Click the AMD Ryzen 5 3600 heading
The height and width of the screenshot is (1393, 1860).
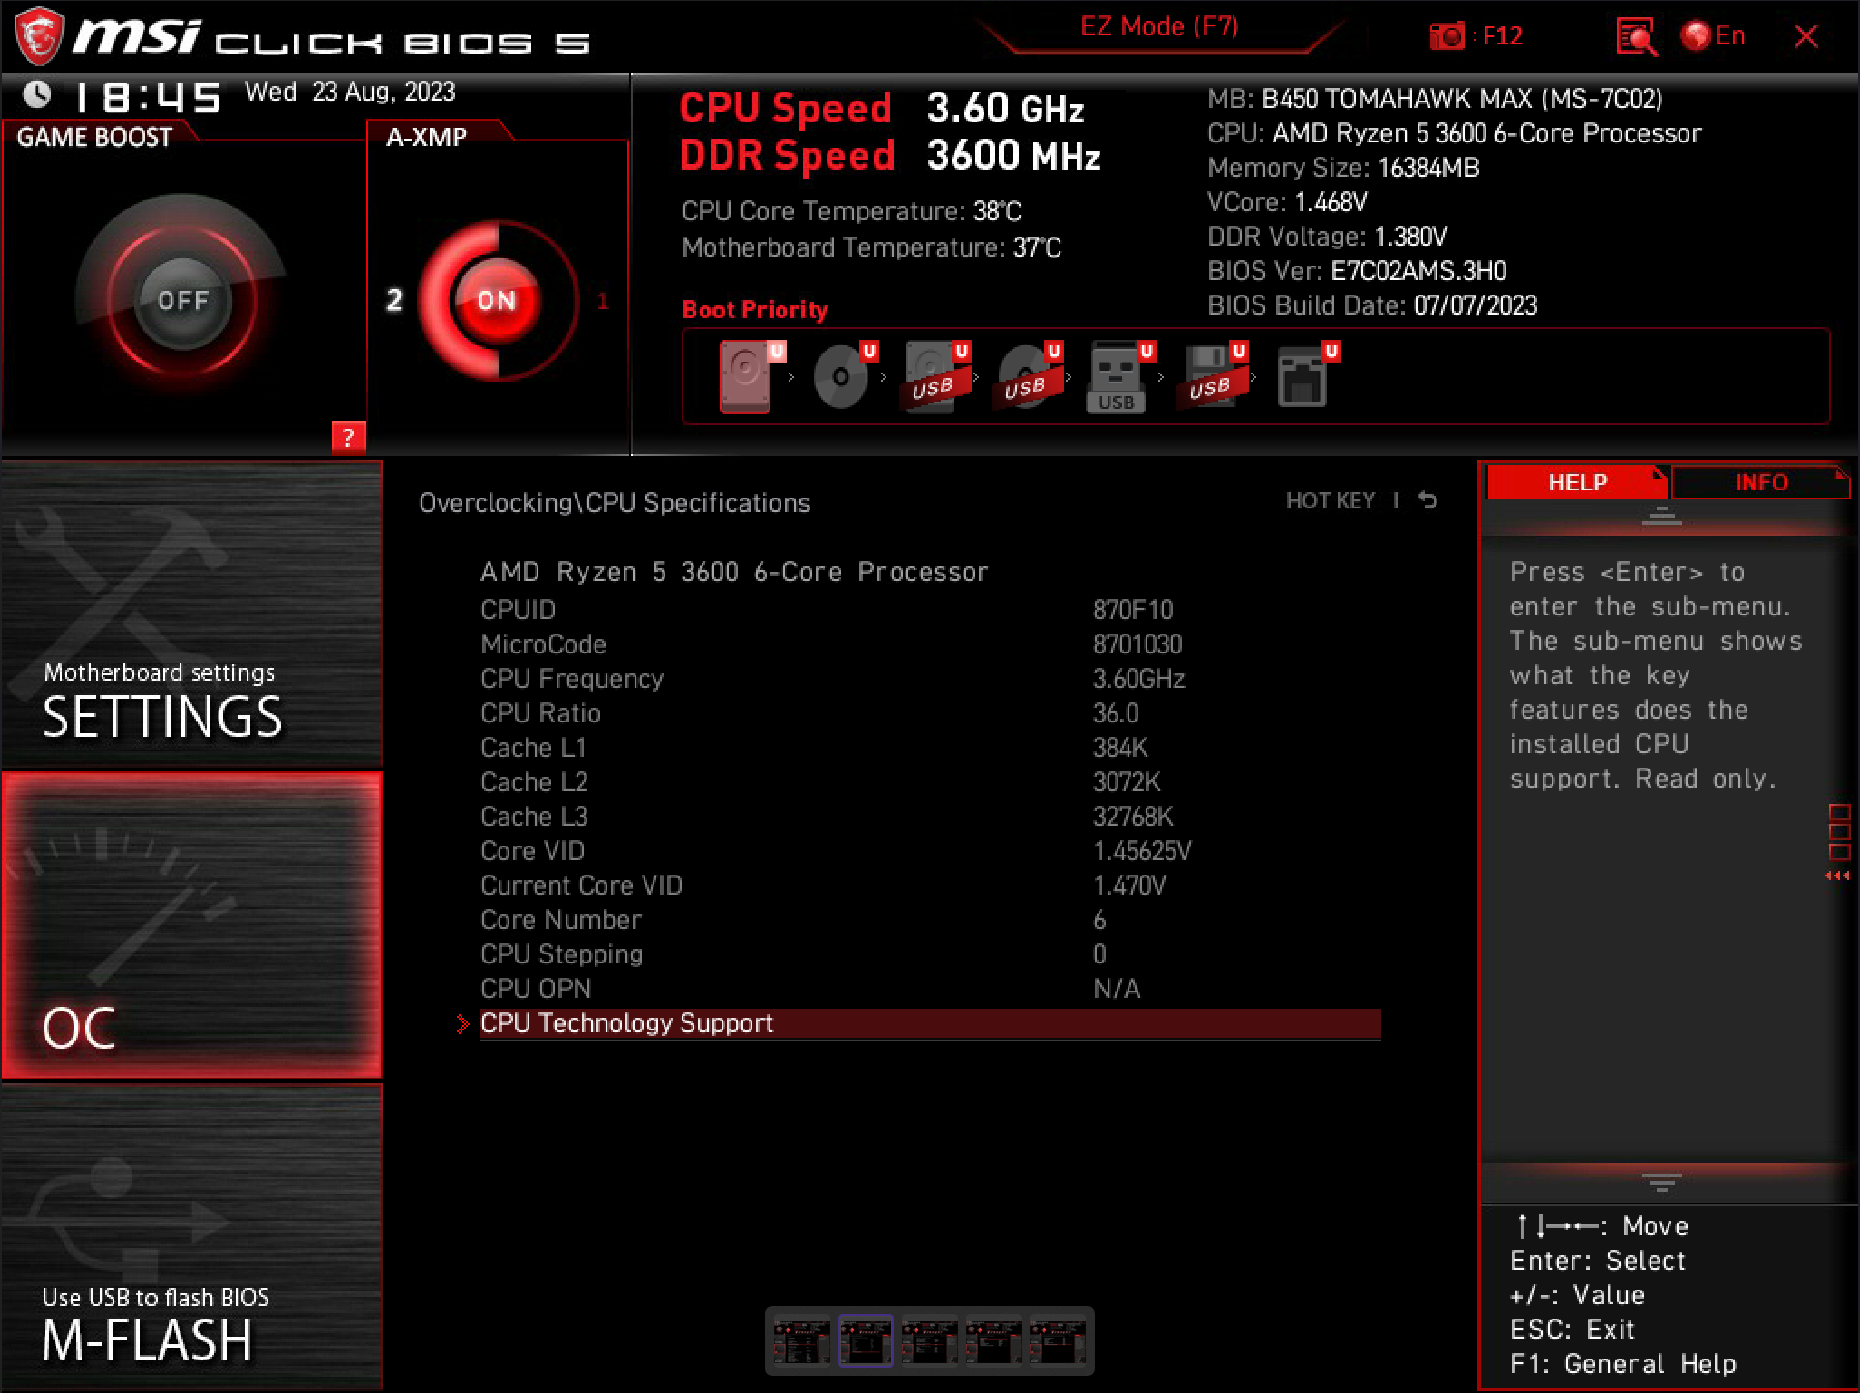pyautogui.click(x=734, y=572)
